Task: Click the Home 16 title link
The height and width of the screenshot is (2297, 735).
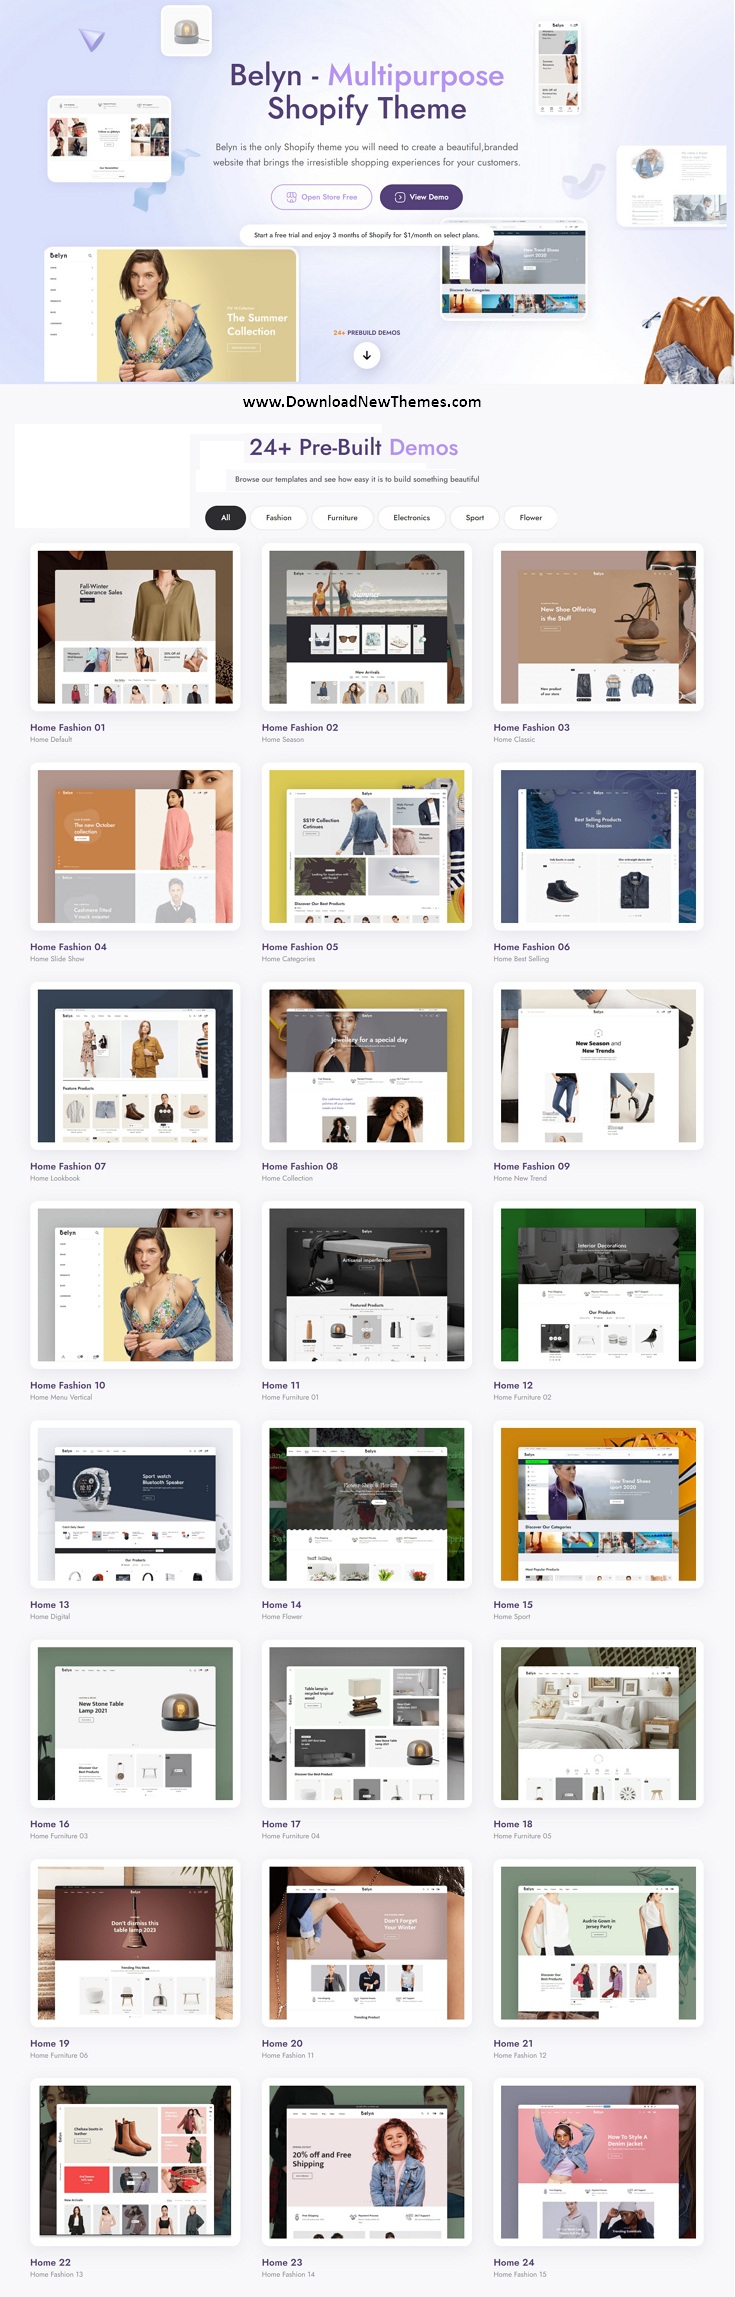Action: 50,1824
